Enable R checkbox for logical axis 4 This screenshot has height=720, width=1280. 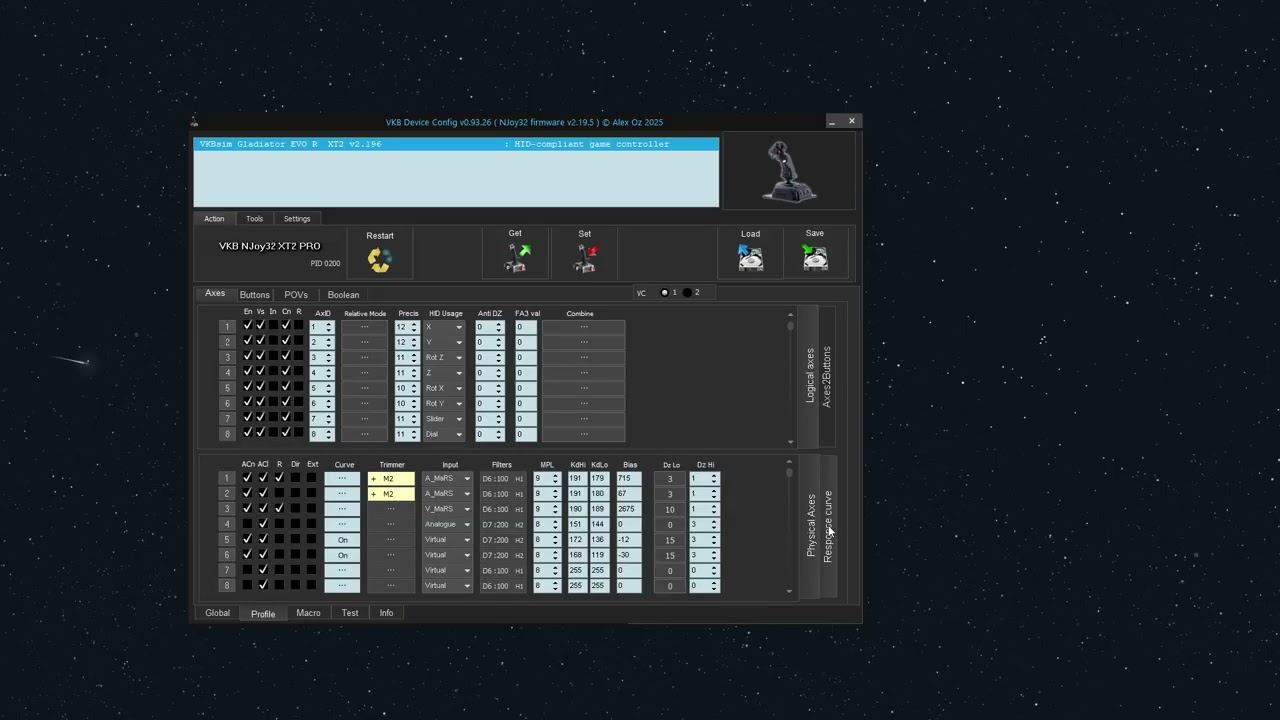[298, 373]
